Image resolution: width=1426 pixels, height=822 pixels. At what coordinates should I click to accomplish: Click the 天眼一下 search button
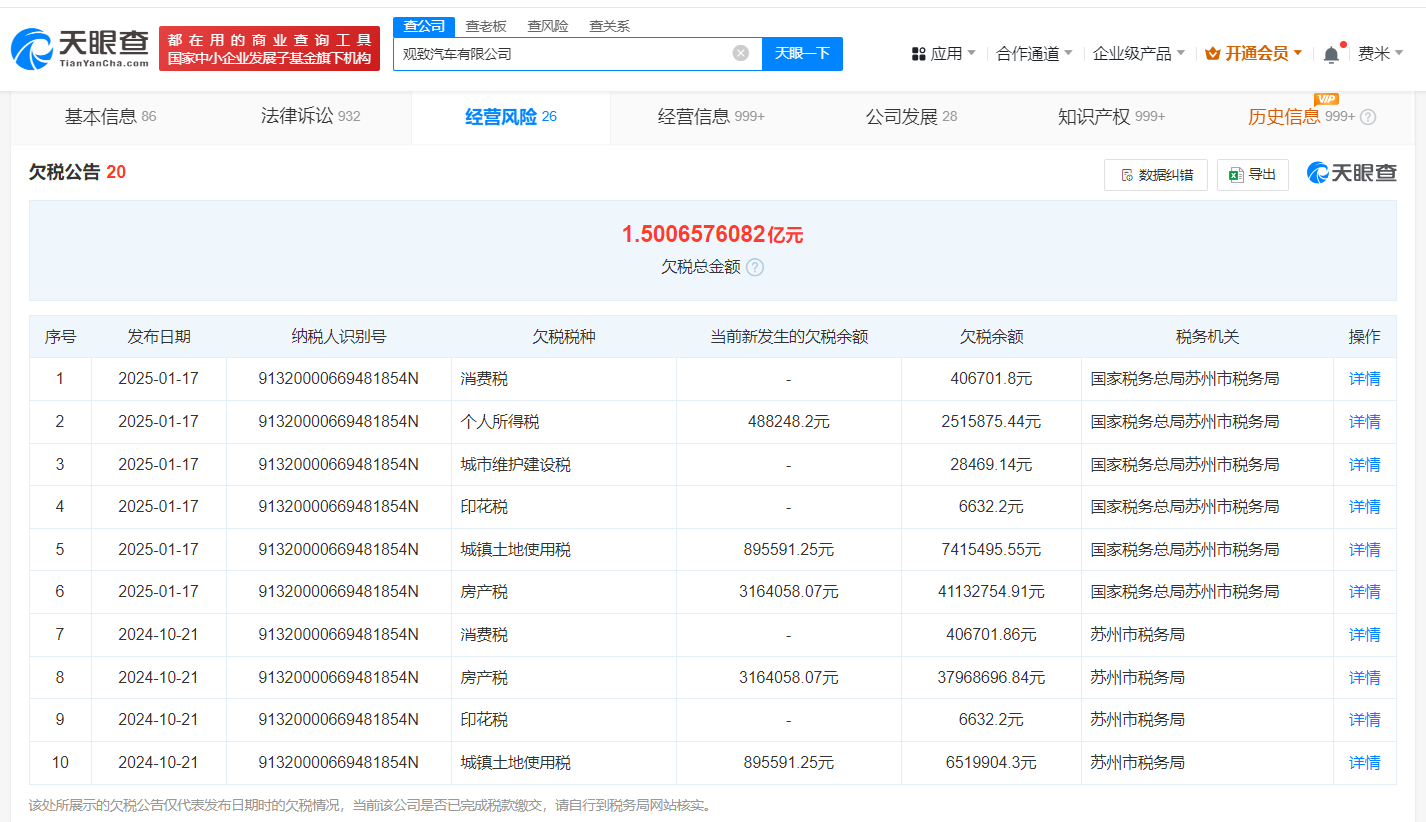point(803,53)
